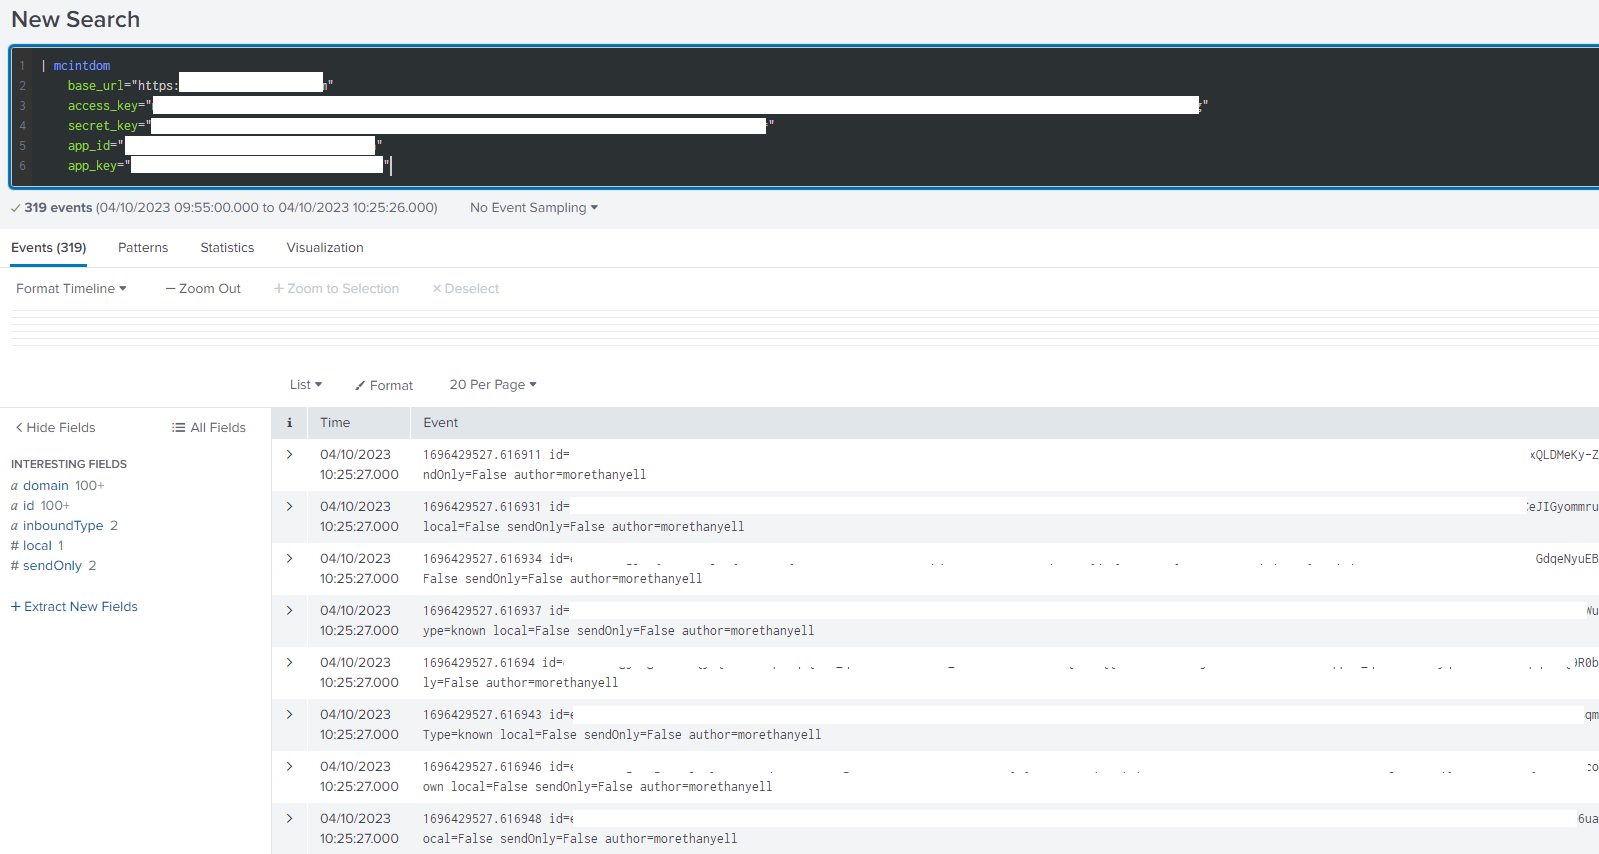Expand the event row 1696429527.616946
This screenshot has width=1599, height=854.
tap(290, 766)
